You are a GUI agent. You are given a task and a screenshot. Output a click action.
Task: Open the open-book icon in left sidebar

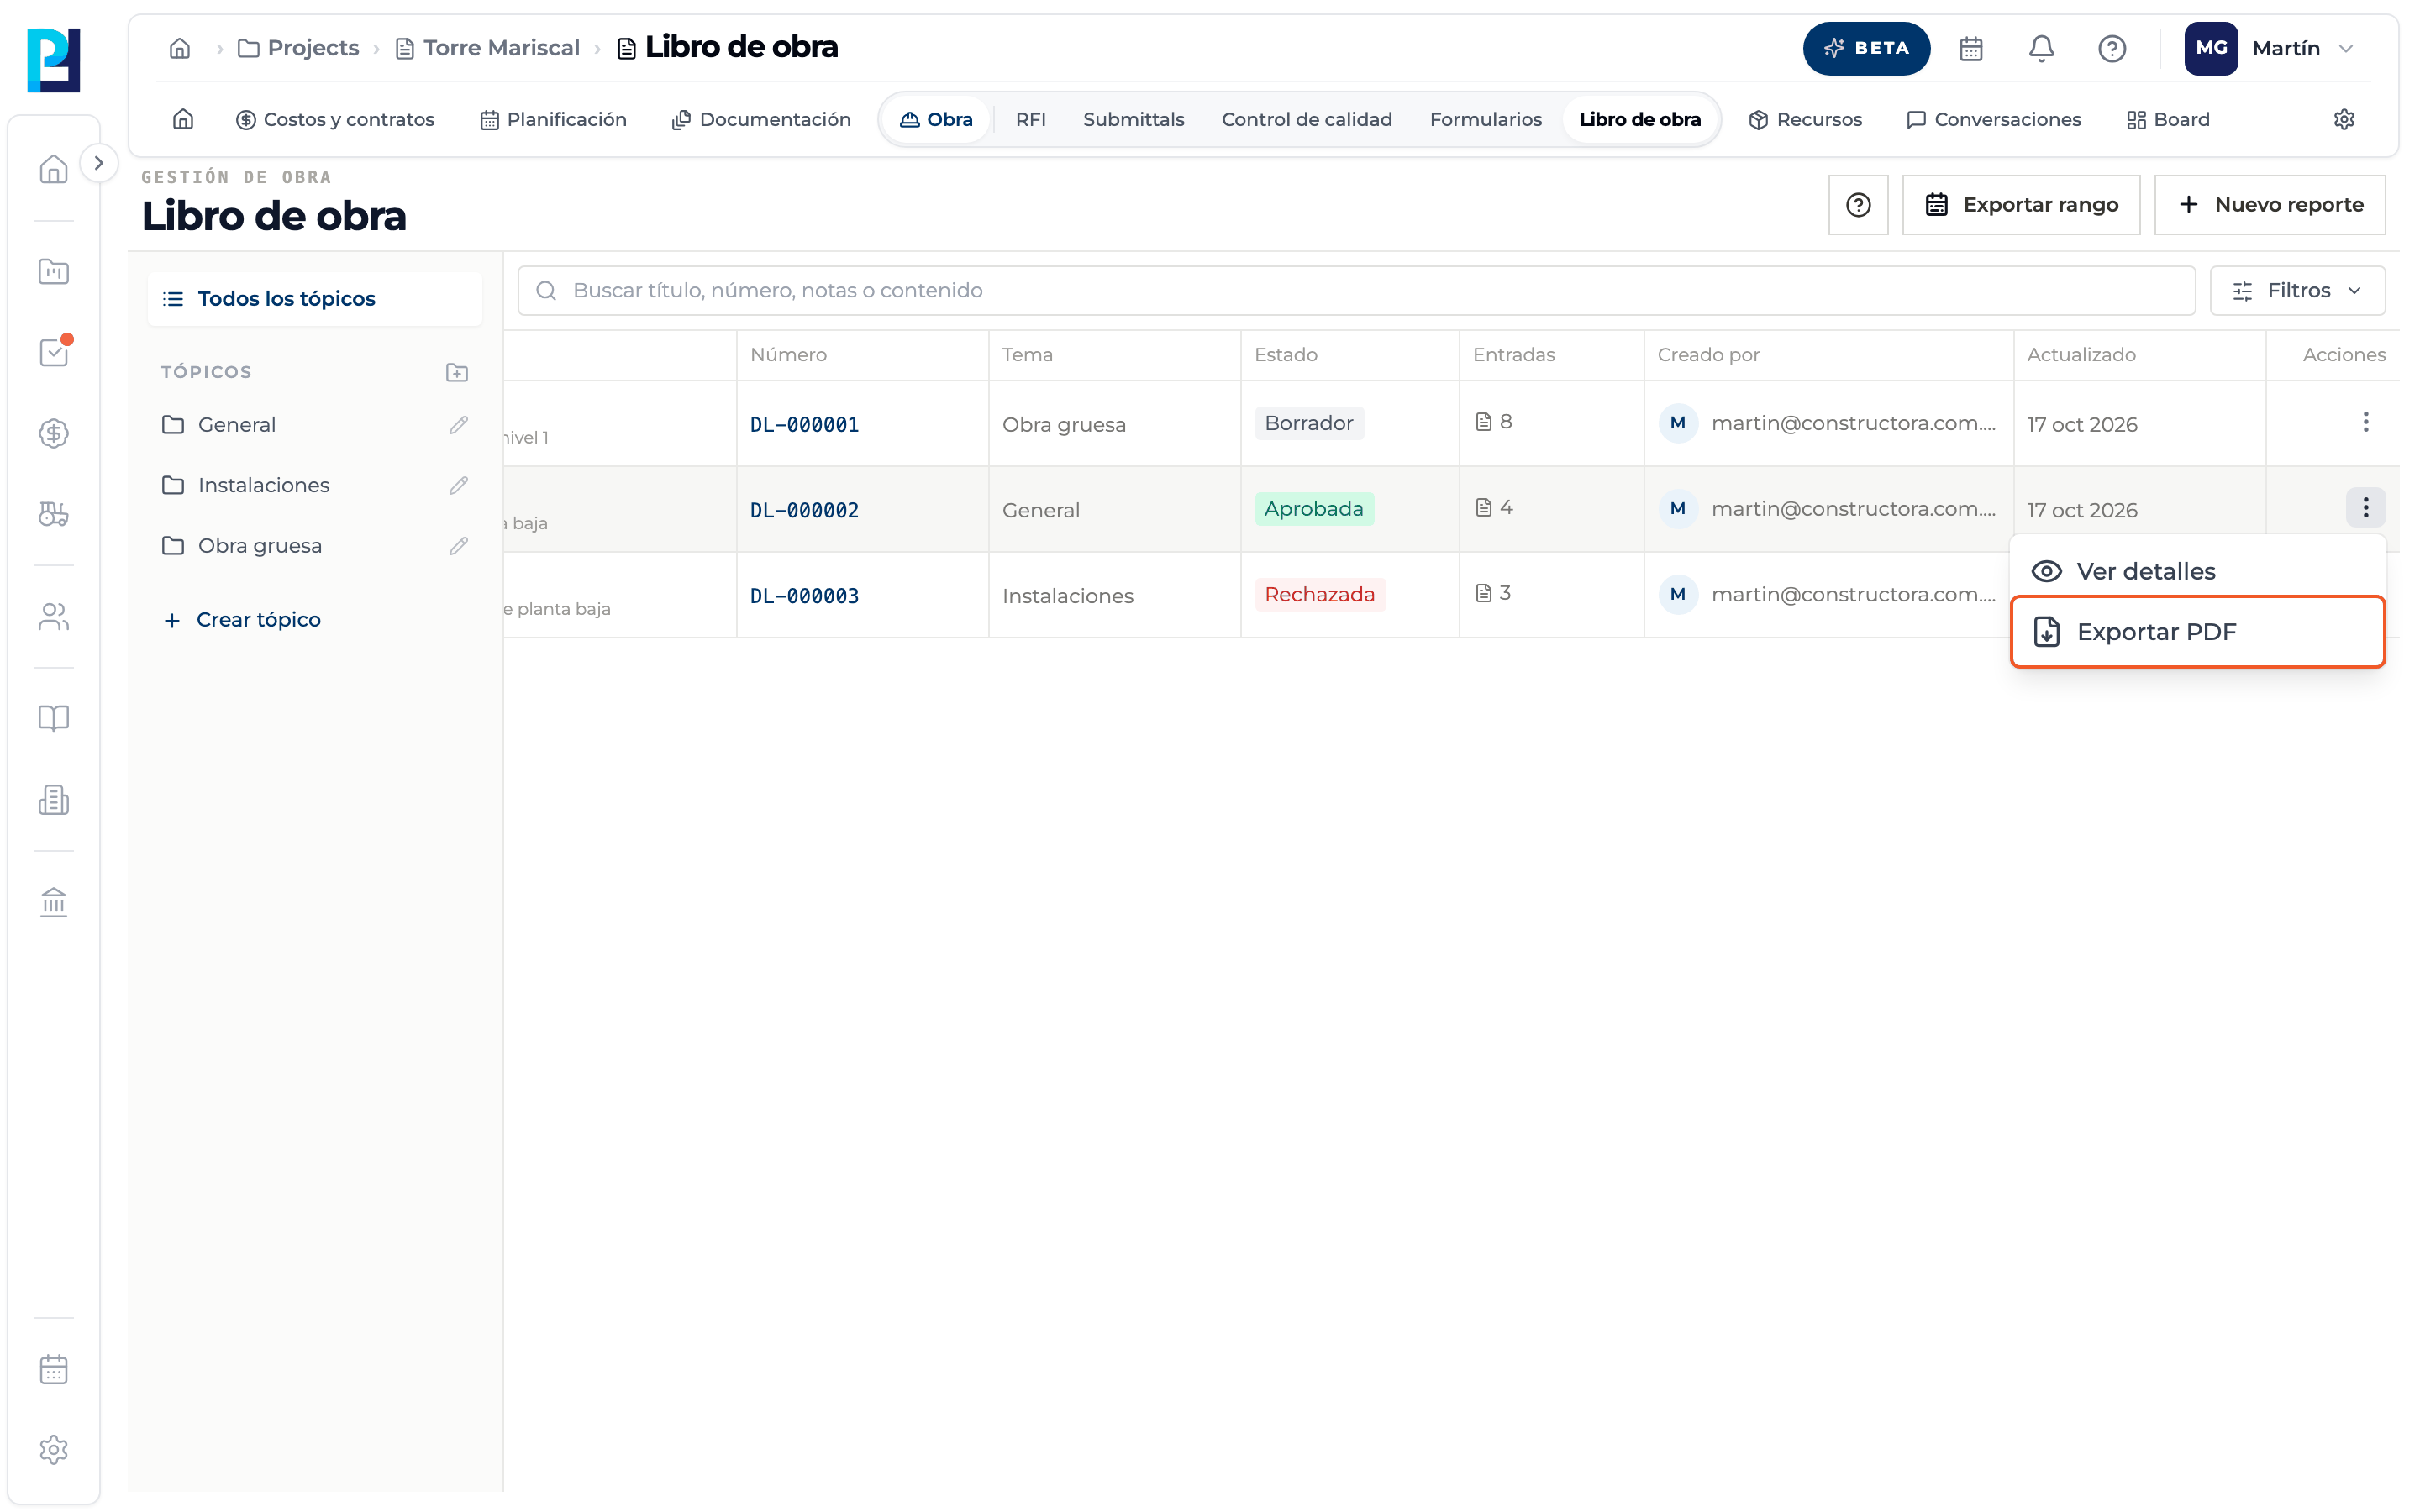click(54, 718)
